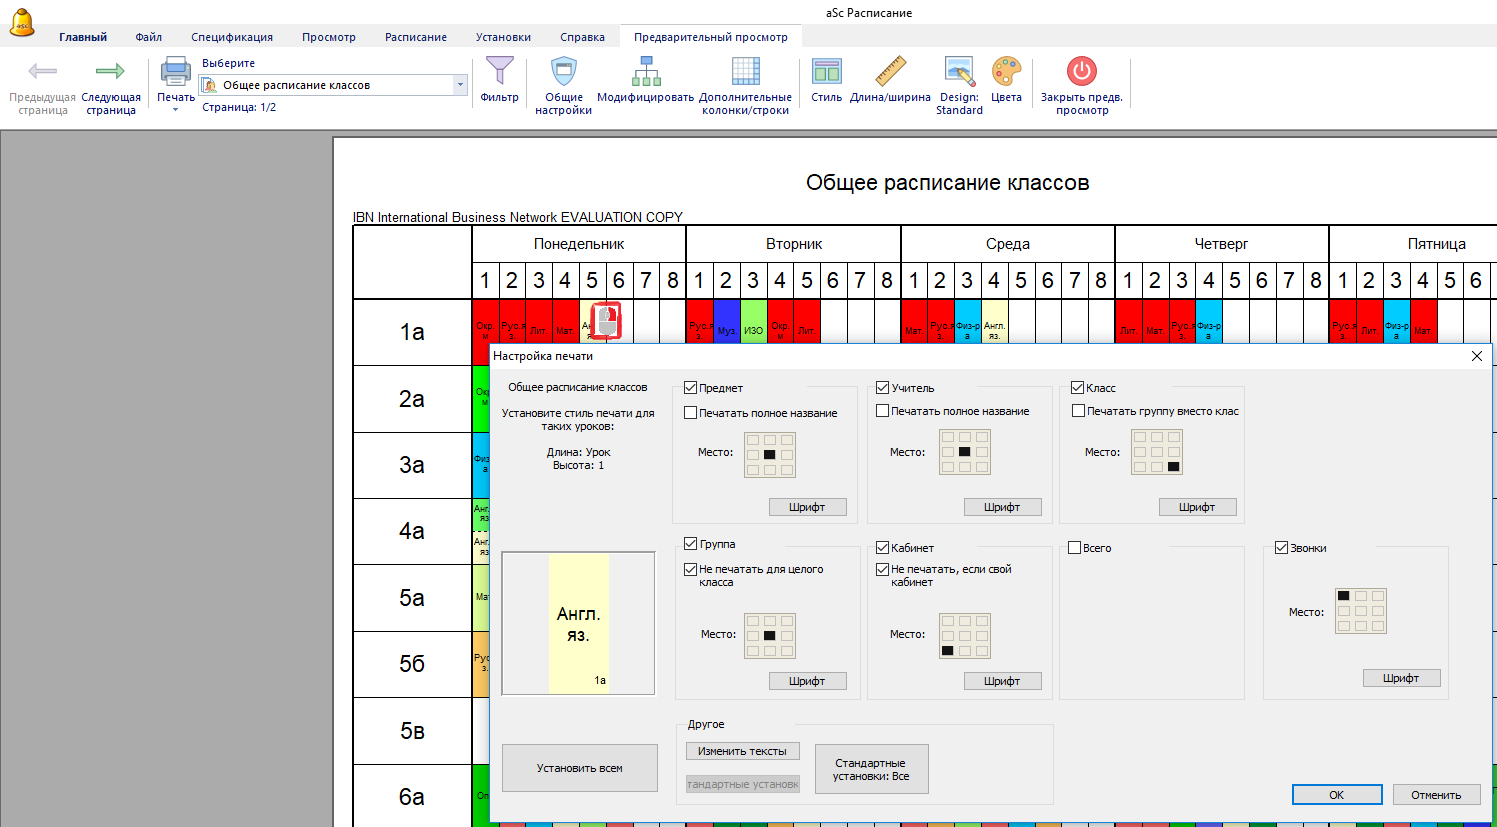This screenshot has height=827, width=1497.
Task: Expand the Общее расписание классов dropdown
Action: [460, 85]
